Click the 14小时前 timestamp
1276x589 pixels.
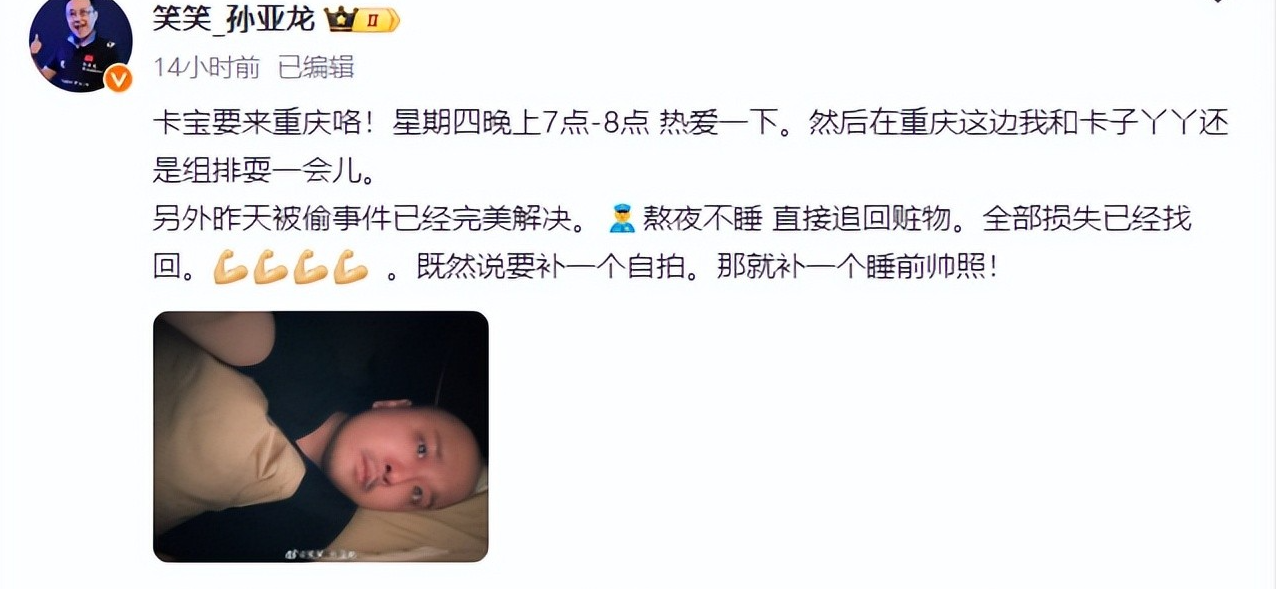pos(206,68)
